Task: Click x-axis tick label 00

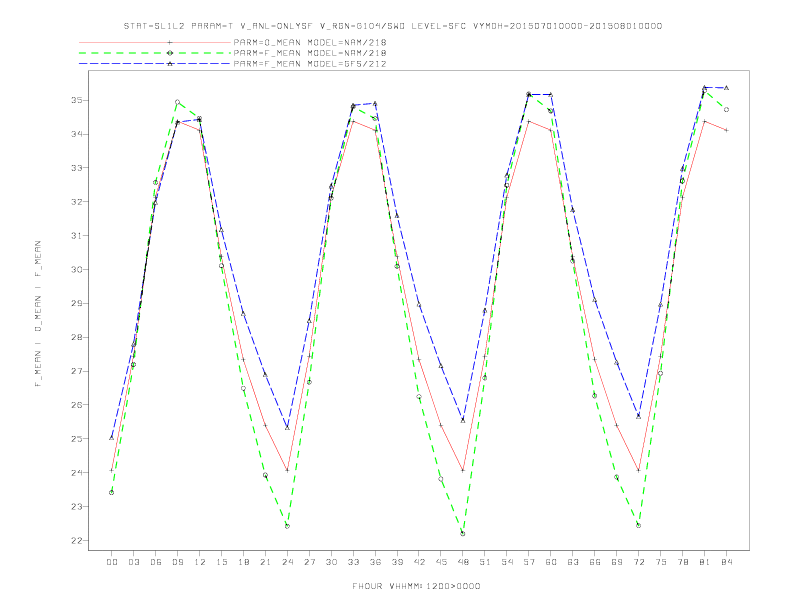Action: pos(112,562)
